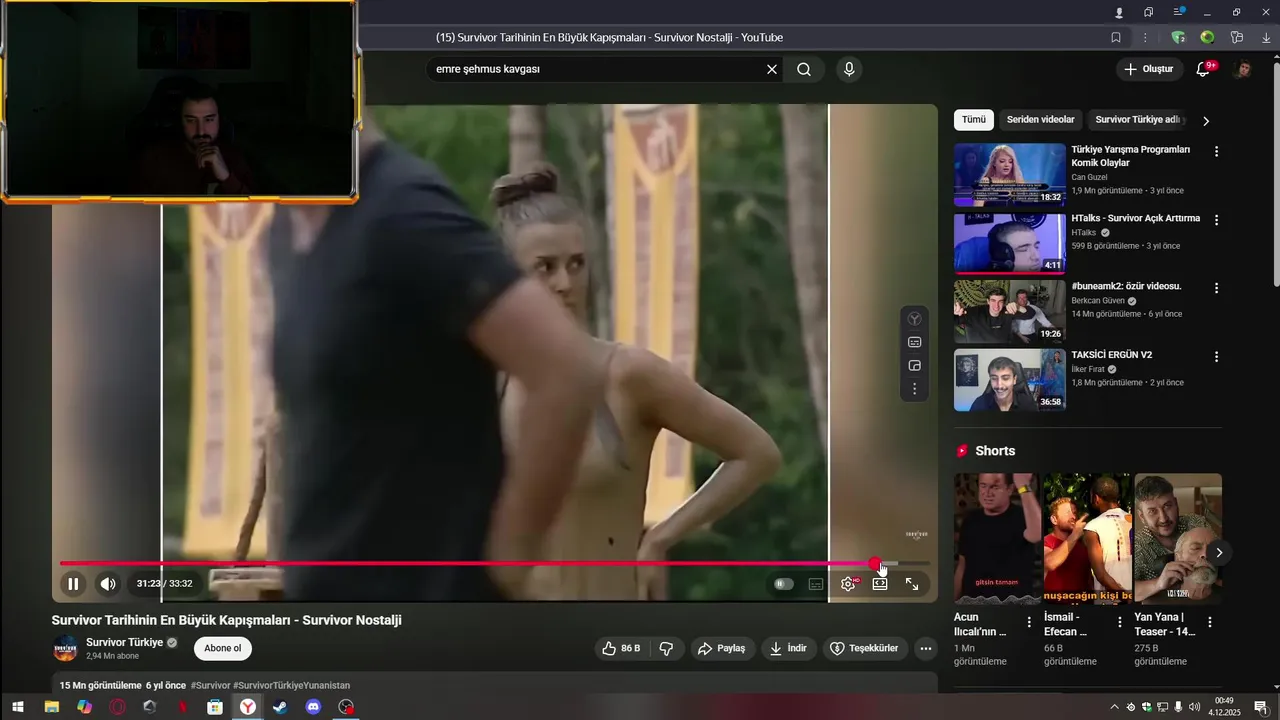This screenshot has width=1280, height=720.
Task: Open the Windows notification center
Action: pyautogui.click(x=1260, y=707)
